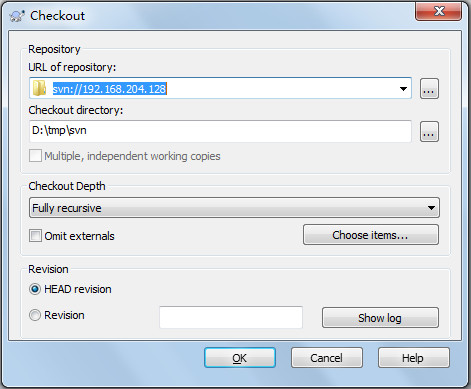Click the svn://192.168.204.128 URL text
Image resolution: width=471 pixels, height=389 pixels.
click(110, 89)
